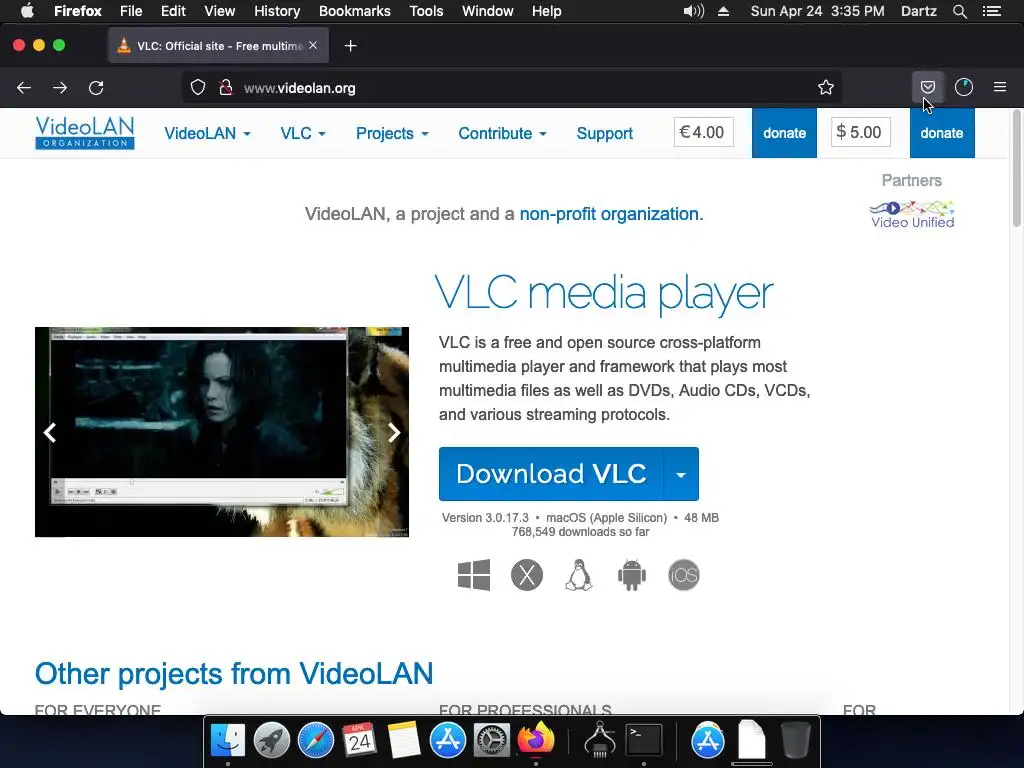Open tracking protection shield icon

[x=198, y=88]
